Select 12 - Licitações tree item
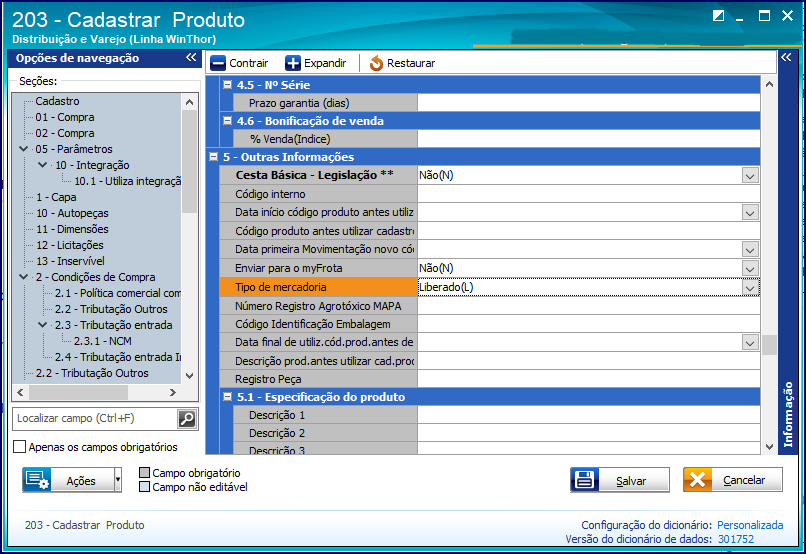This screenshot has height=554, width=806. [x=69, y=245]
